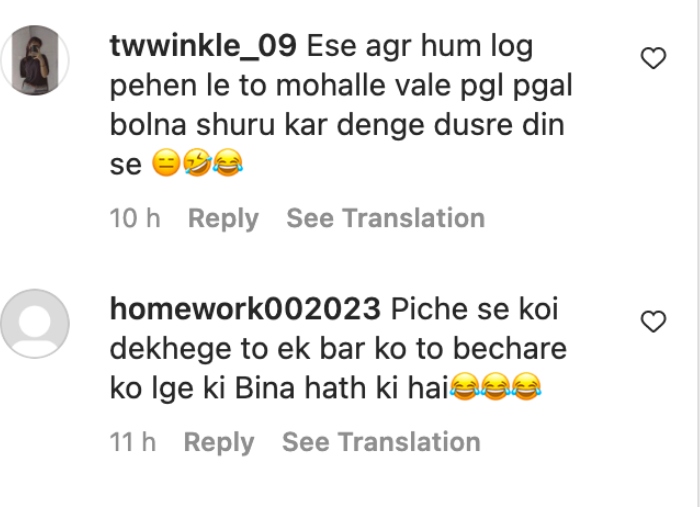Click the last laughing emoji in homework002023's comment
Screen dimensions: 700x507
tap(526, 386)
